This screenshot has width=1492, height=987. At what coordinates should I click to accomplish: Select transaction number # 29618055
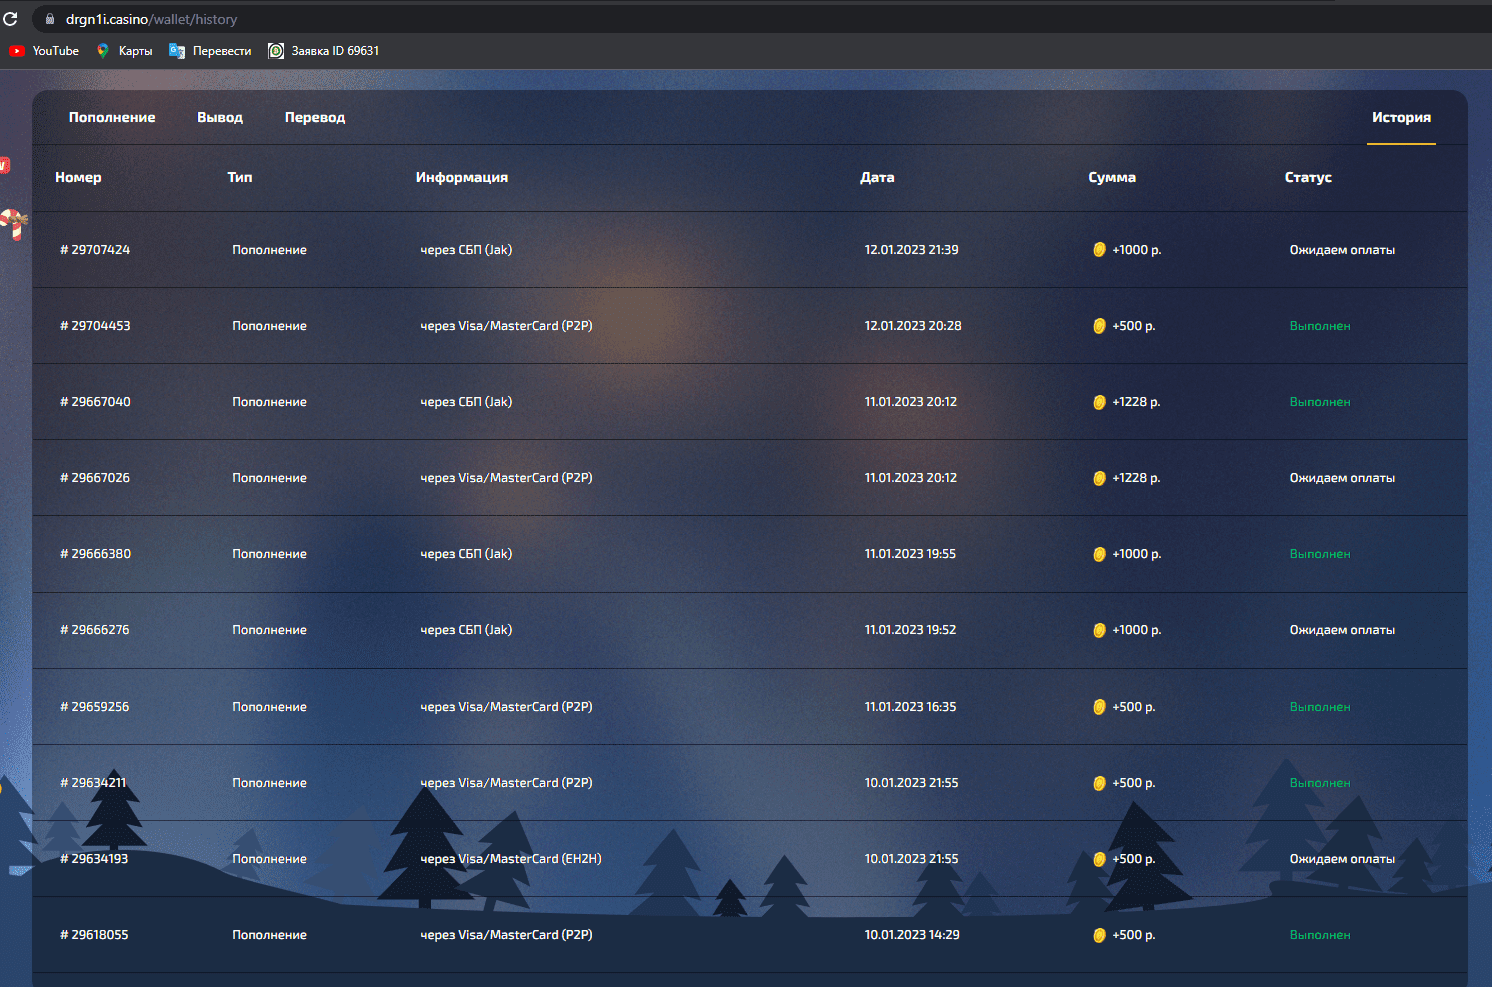pos(94,935)
